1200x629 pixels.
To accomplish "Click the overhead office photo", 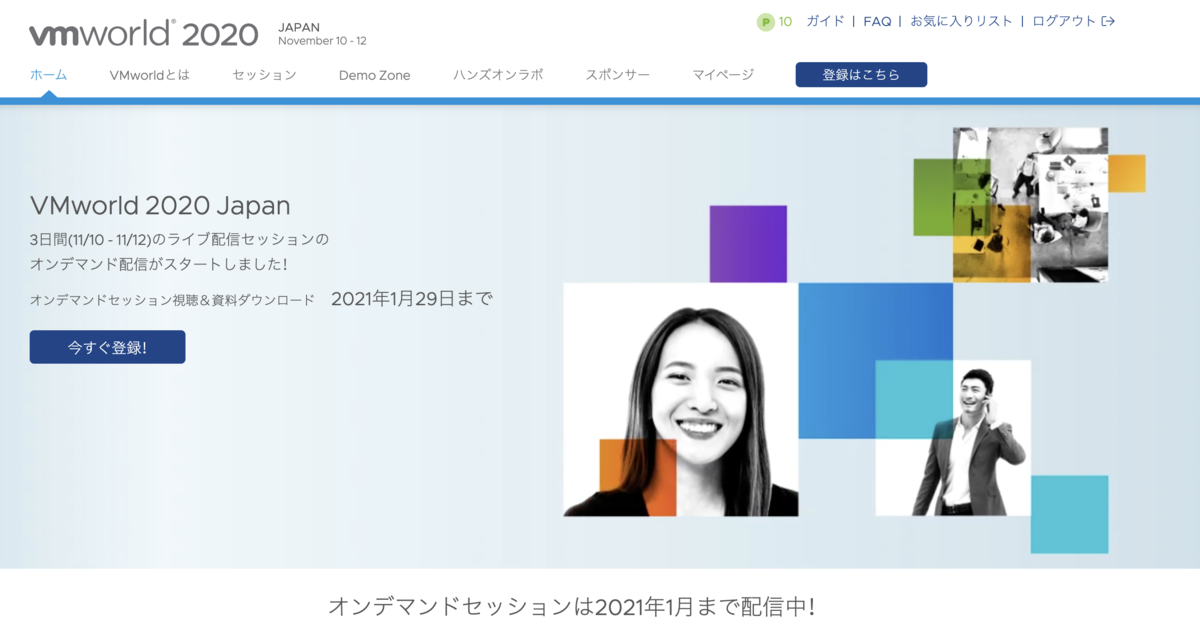I will tap(1030, 205).
